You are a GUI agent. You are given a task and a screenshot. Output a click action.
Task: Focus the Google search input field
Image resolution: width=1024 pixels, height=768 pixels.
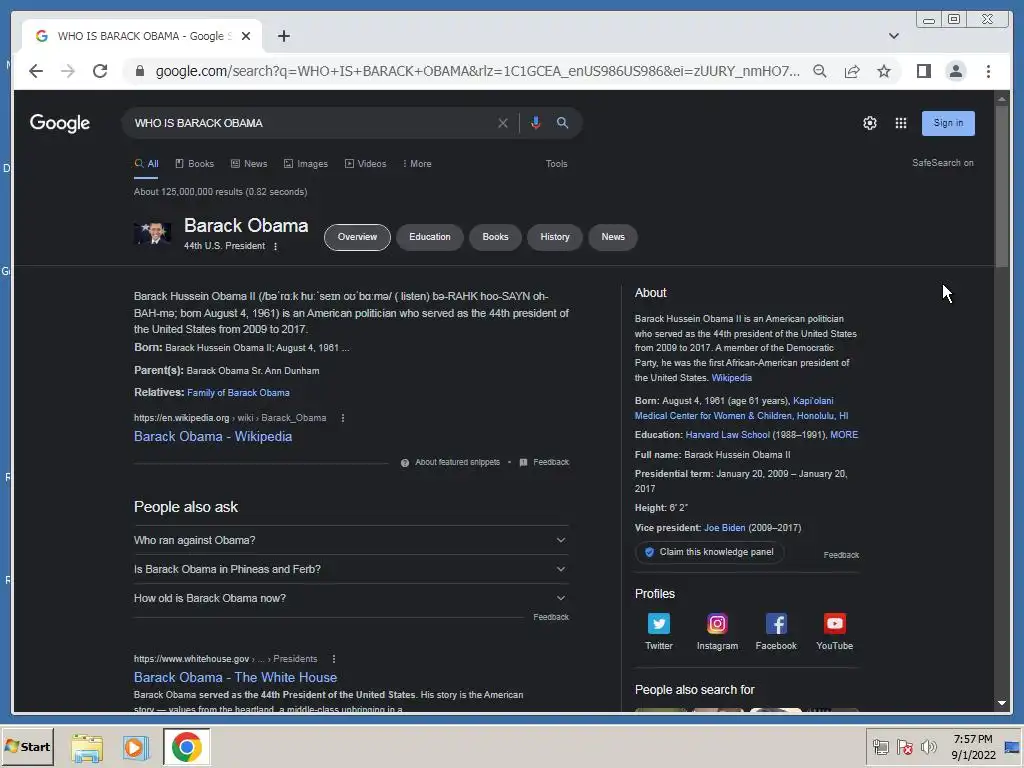pos(313,123)
